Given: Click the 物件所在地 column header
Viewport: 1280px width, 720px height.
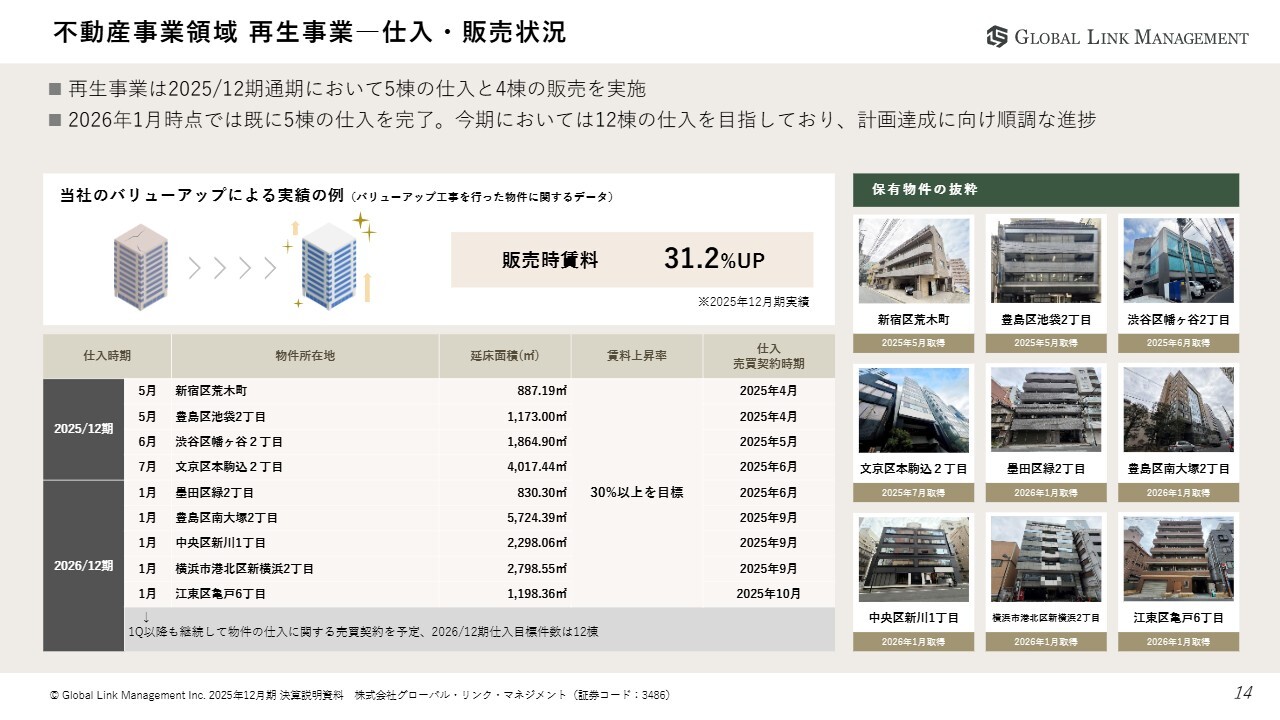Looking at the screenshot, I should point(305,356).
